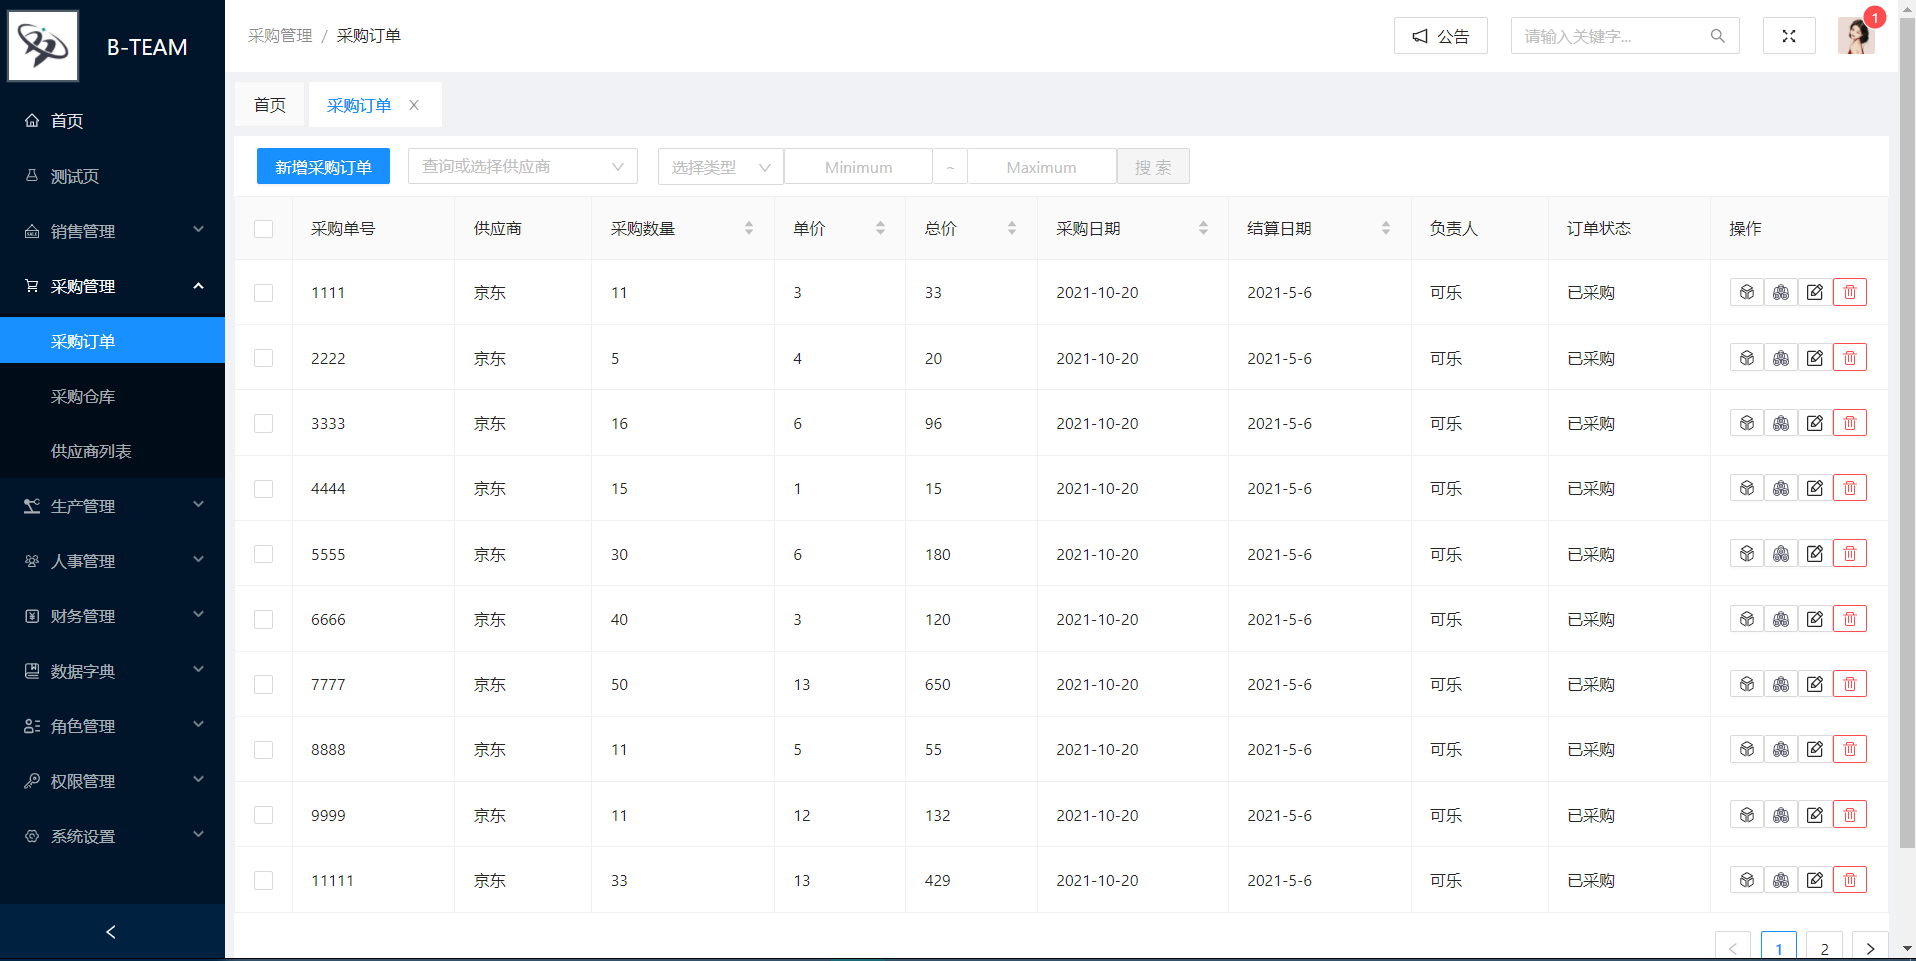Edit order 2222 using the pencil icon
Viewport: 1916px width, 961px height.
coord(1814,358)
